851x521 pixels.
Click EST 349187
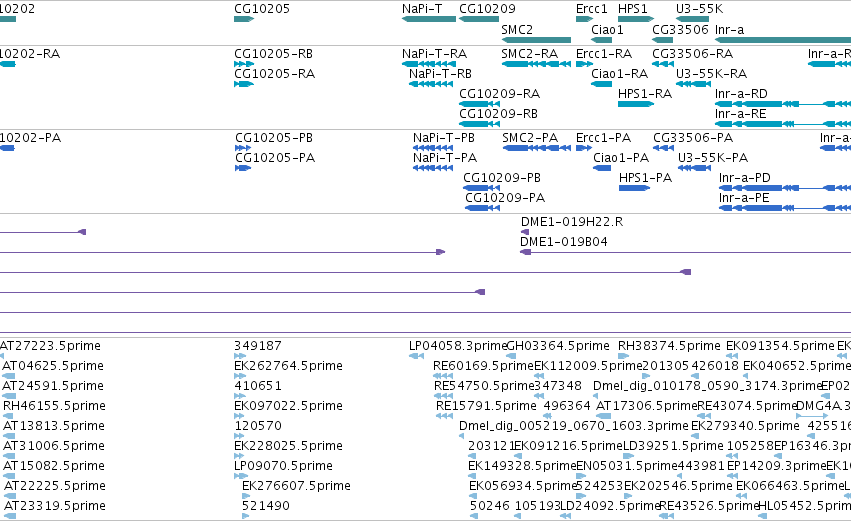click(x=240, y=356)
